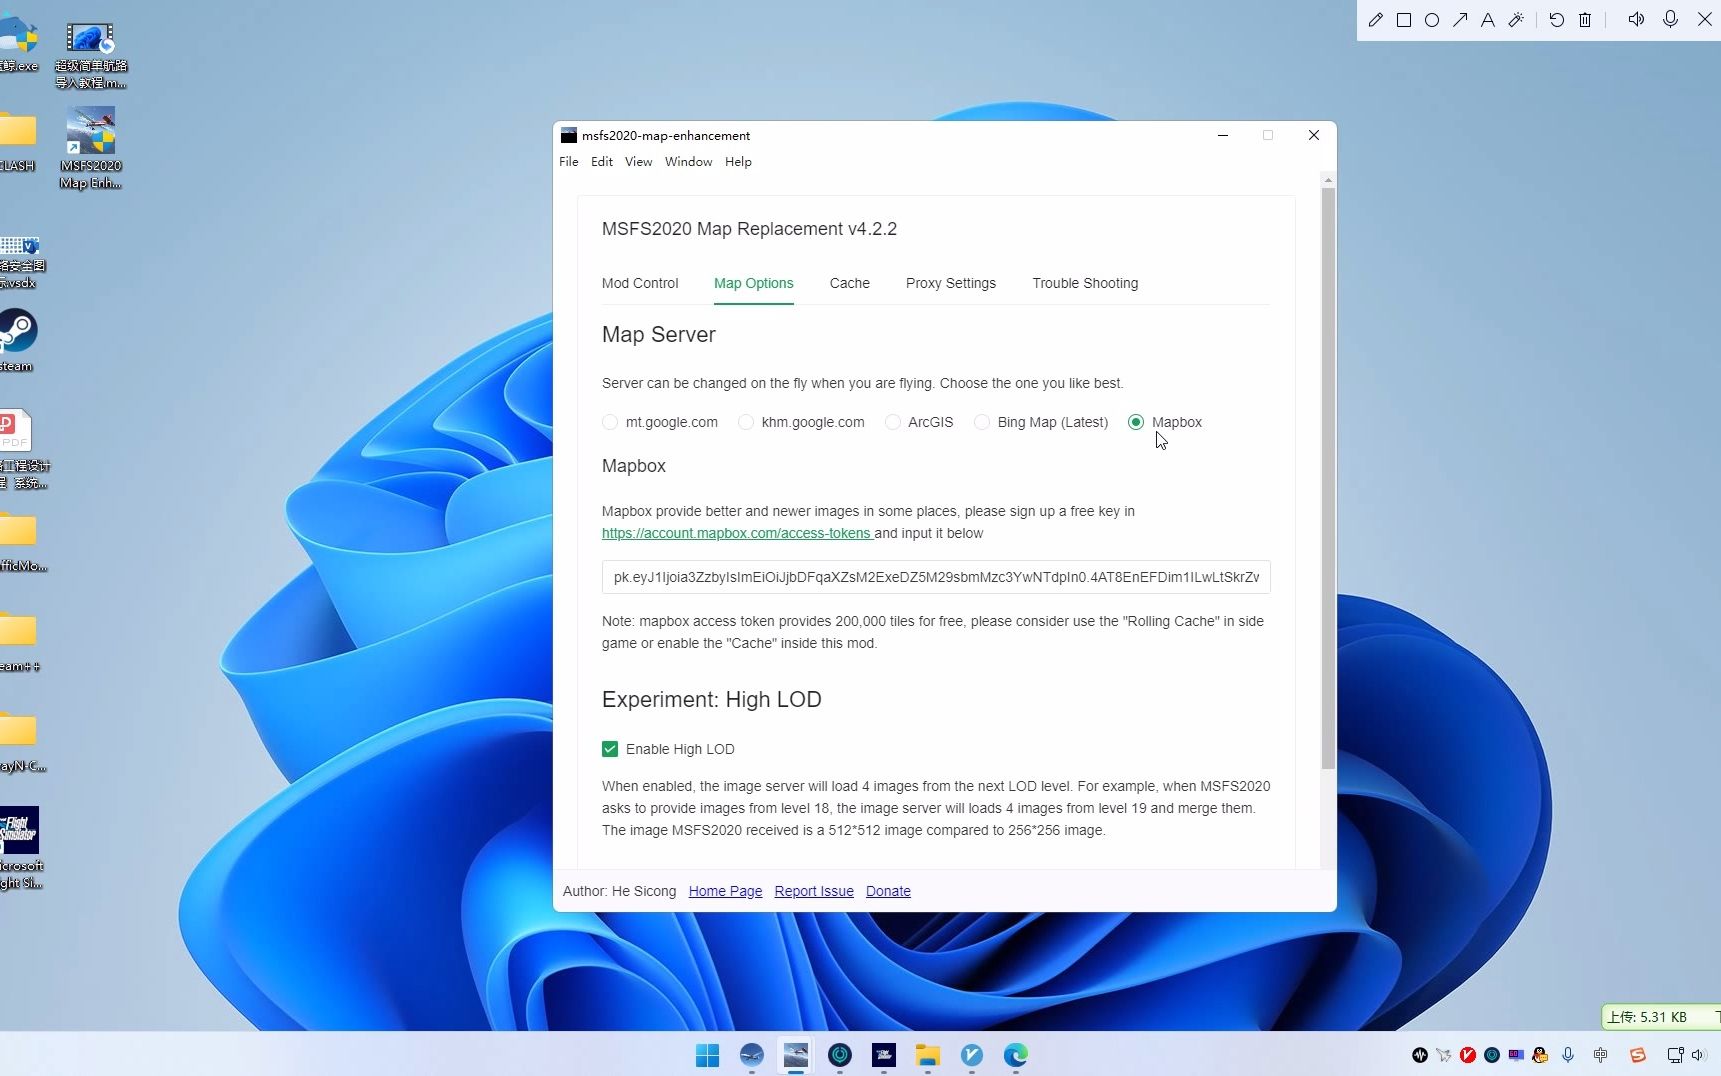Open the airplane app in the taskbar

click(751, 1055)
